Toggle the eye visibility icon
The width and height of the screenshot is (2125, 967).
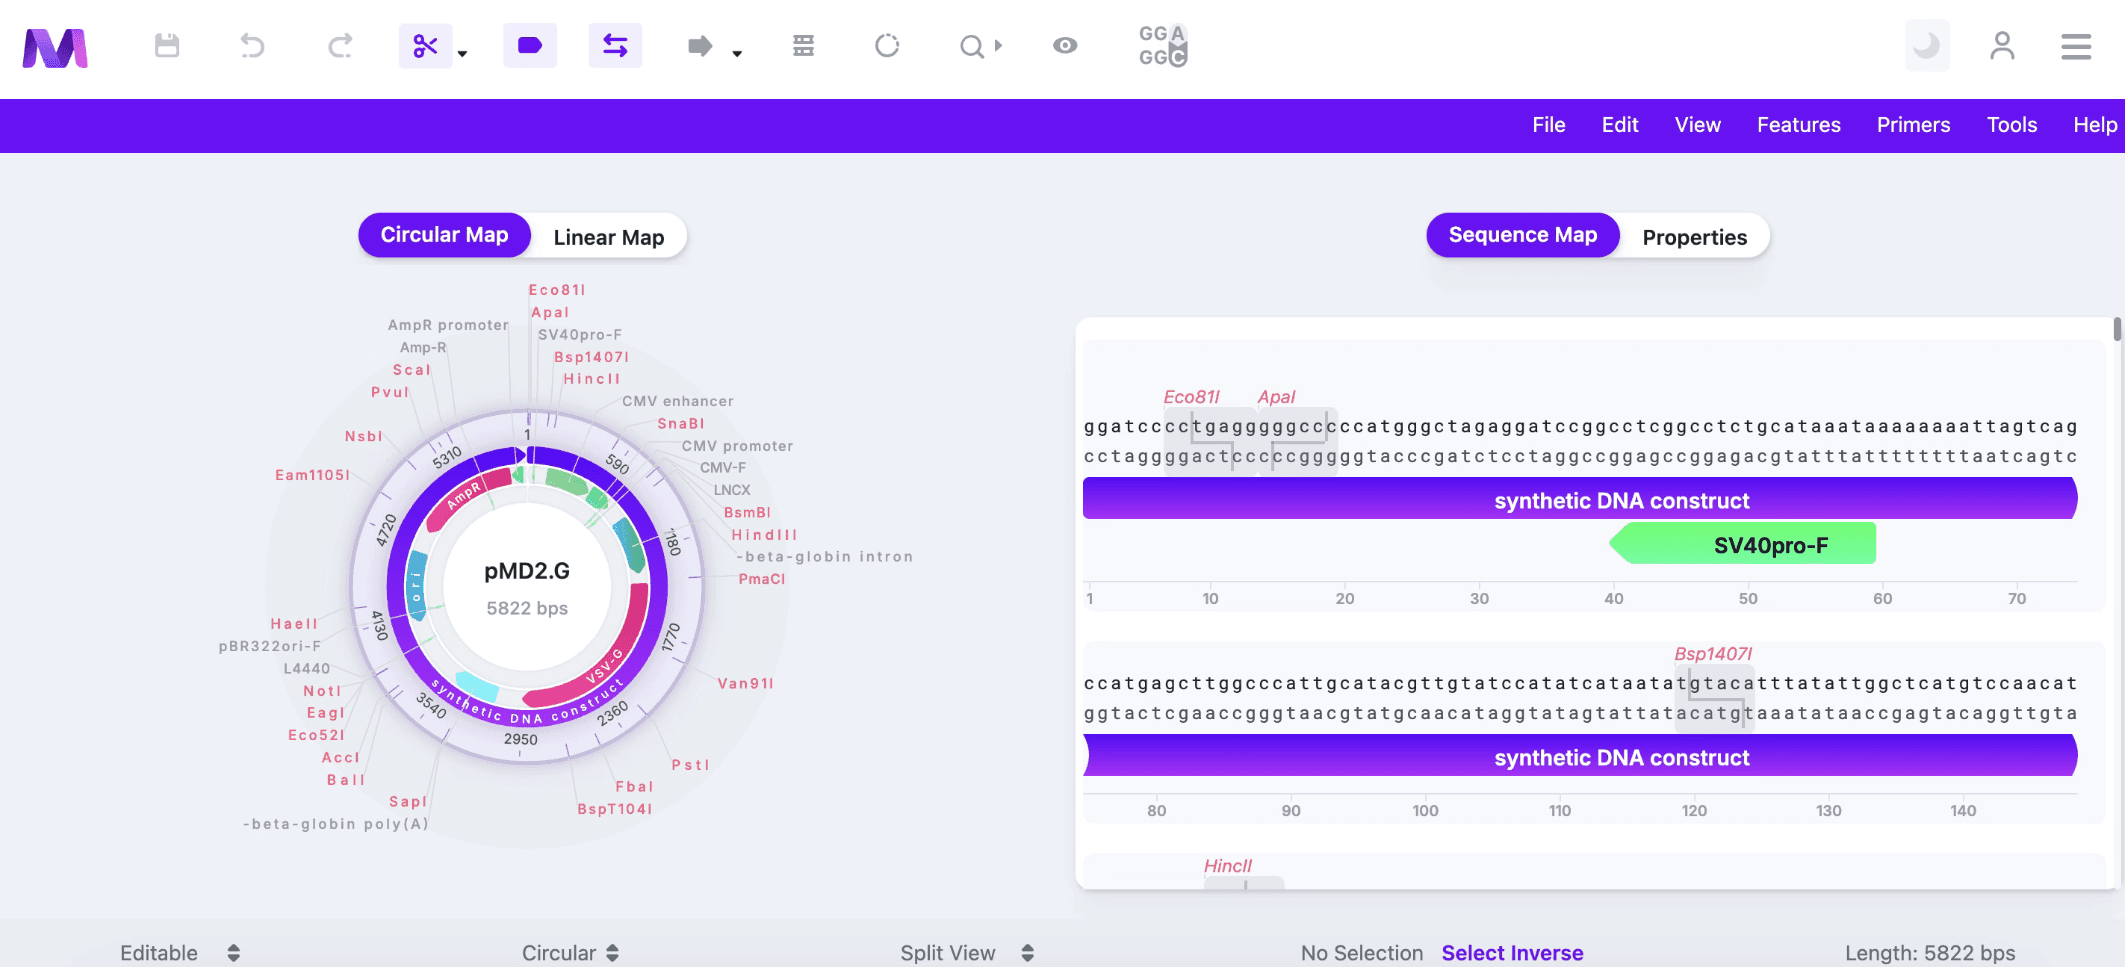point(1065,46)
